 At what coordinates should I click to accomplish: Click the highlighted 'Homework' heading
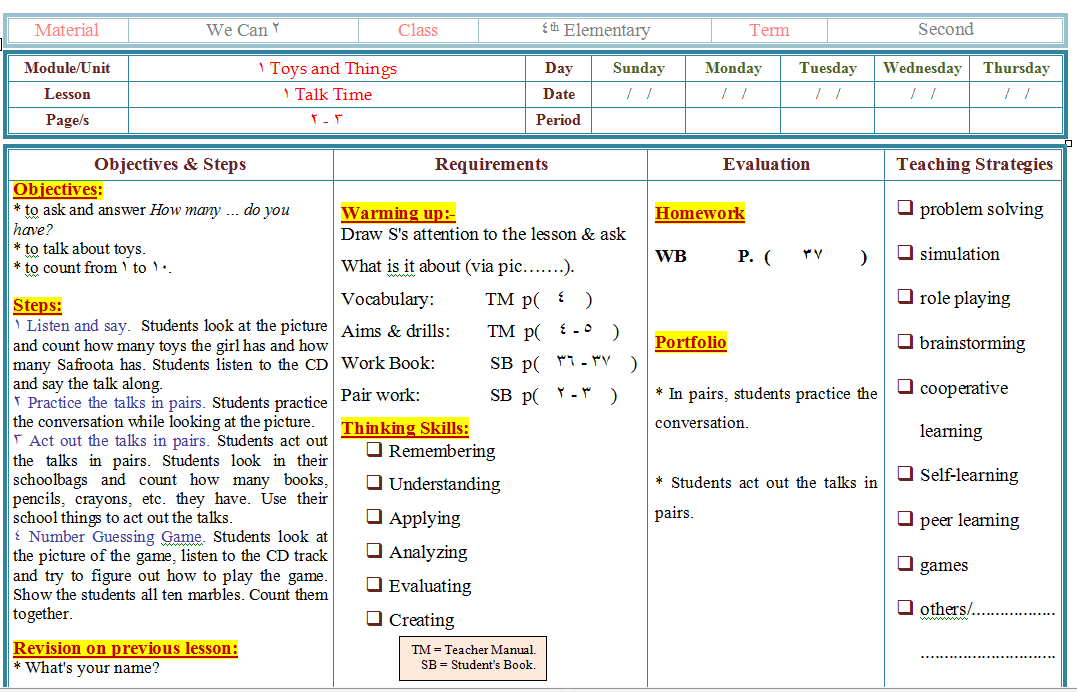[699, 213]
